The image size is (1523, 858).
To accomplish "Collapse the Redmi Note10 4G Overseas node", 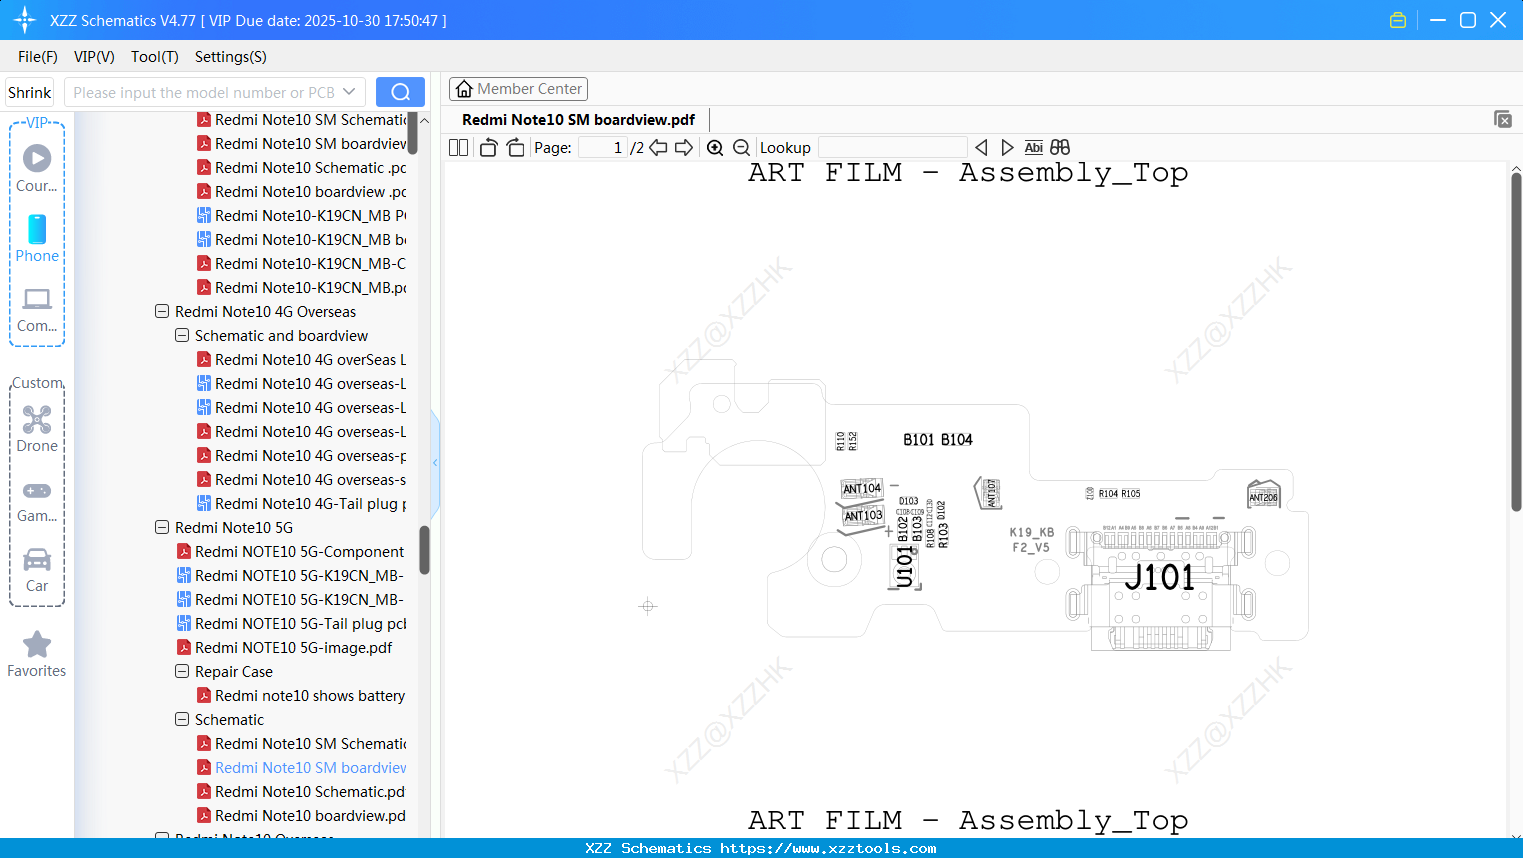I will (x=162, y=312).
